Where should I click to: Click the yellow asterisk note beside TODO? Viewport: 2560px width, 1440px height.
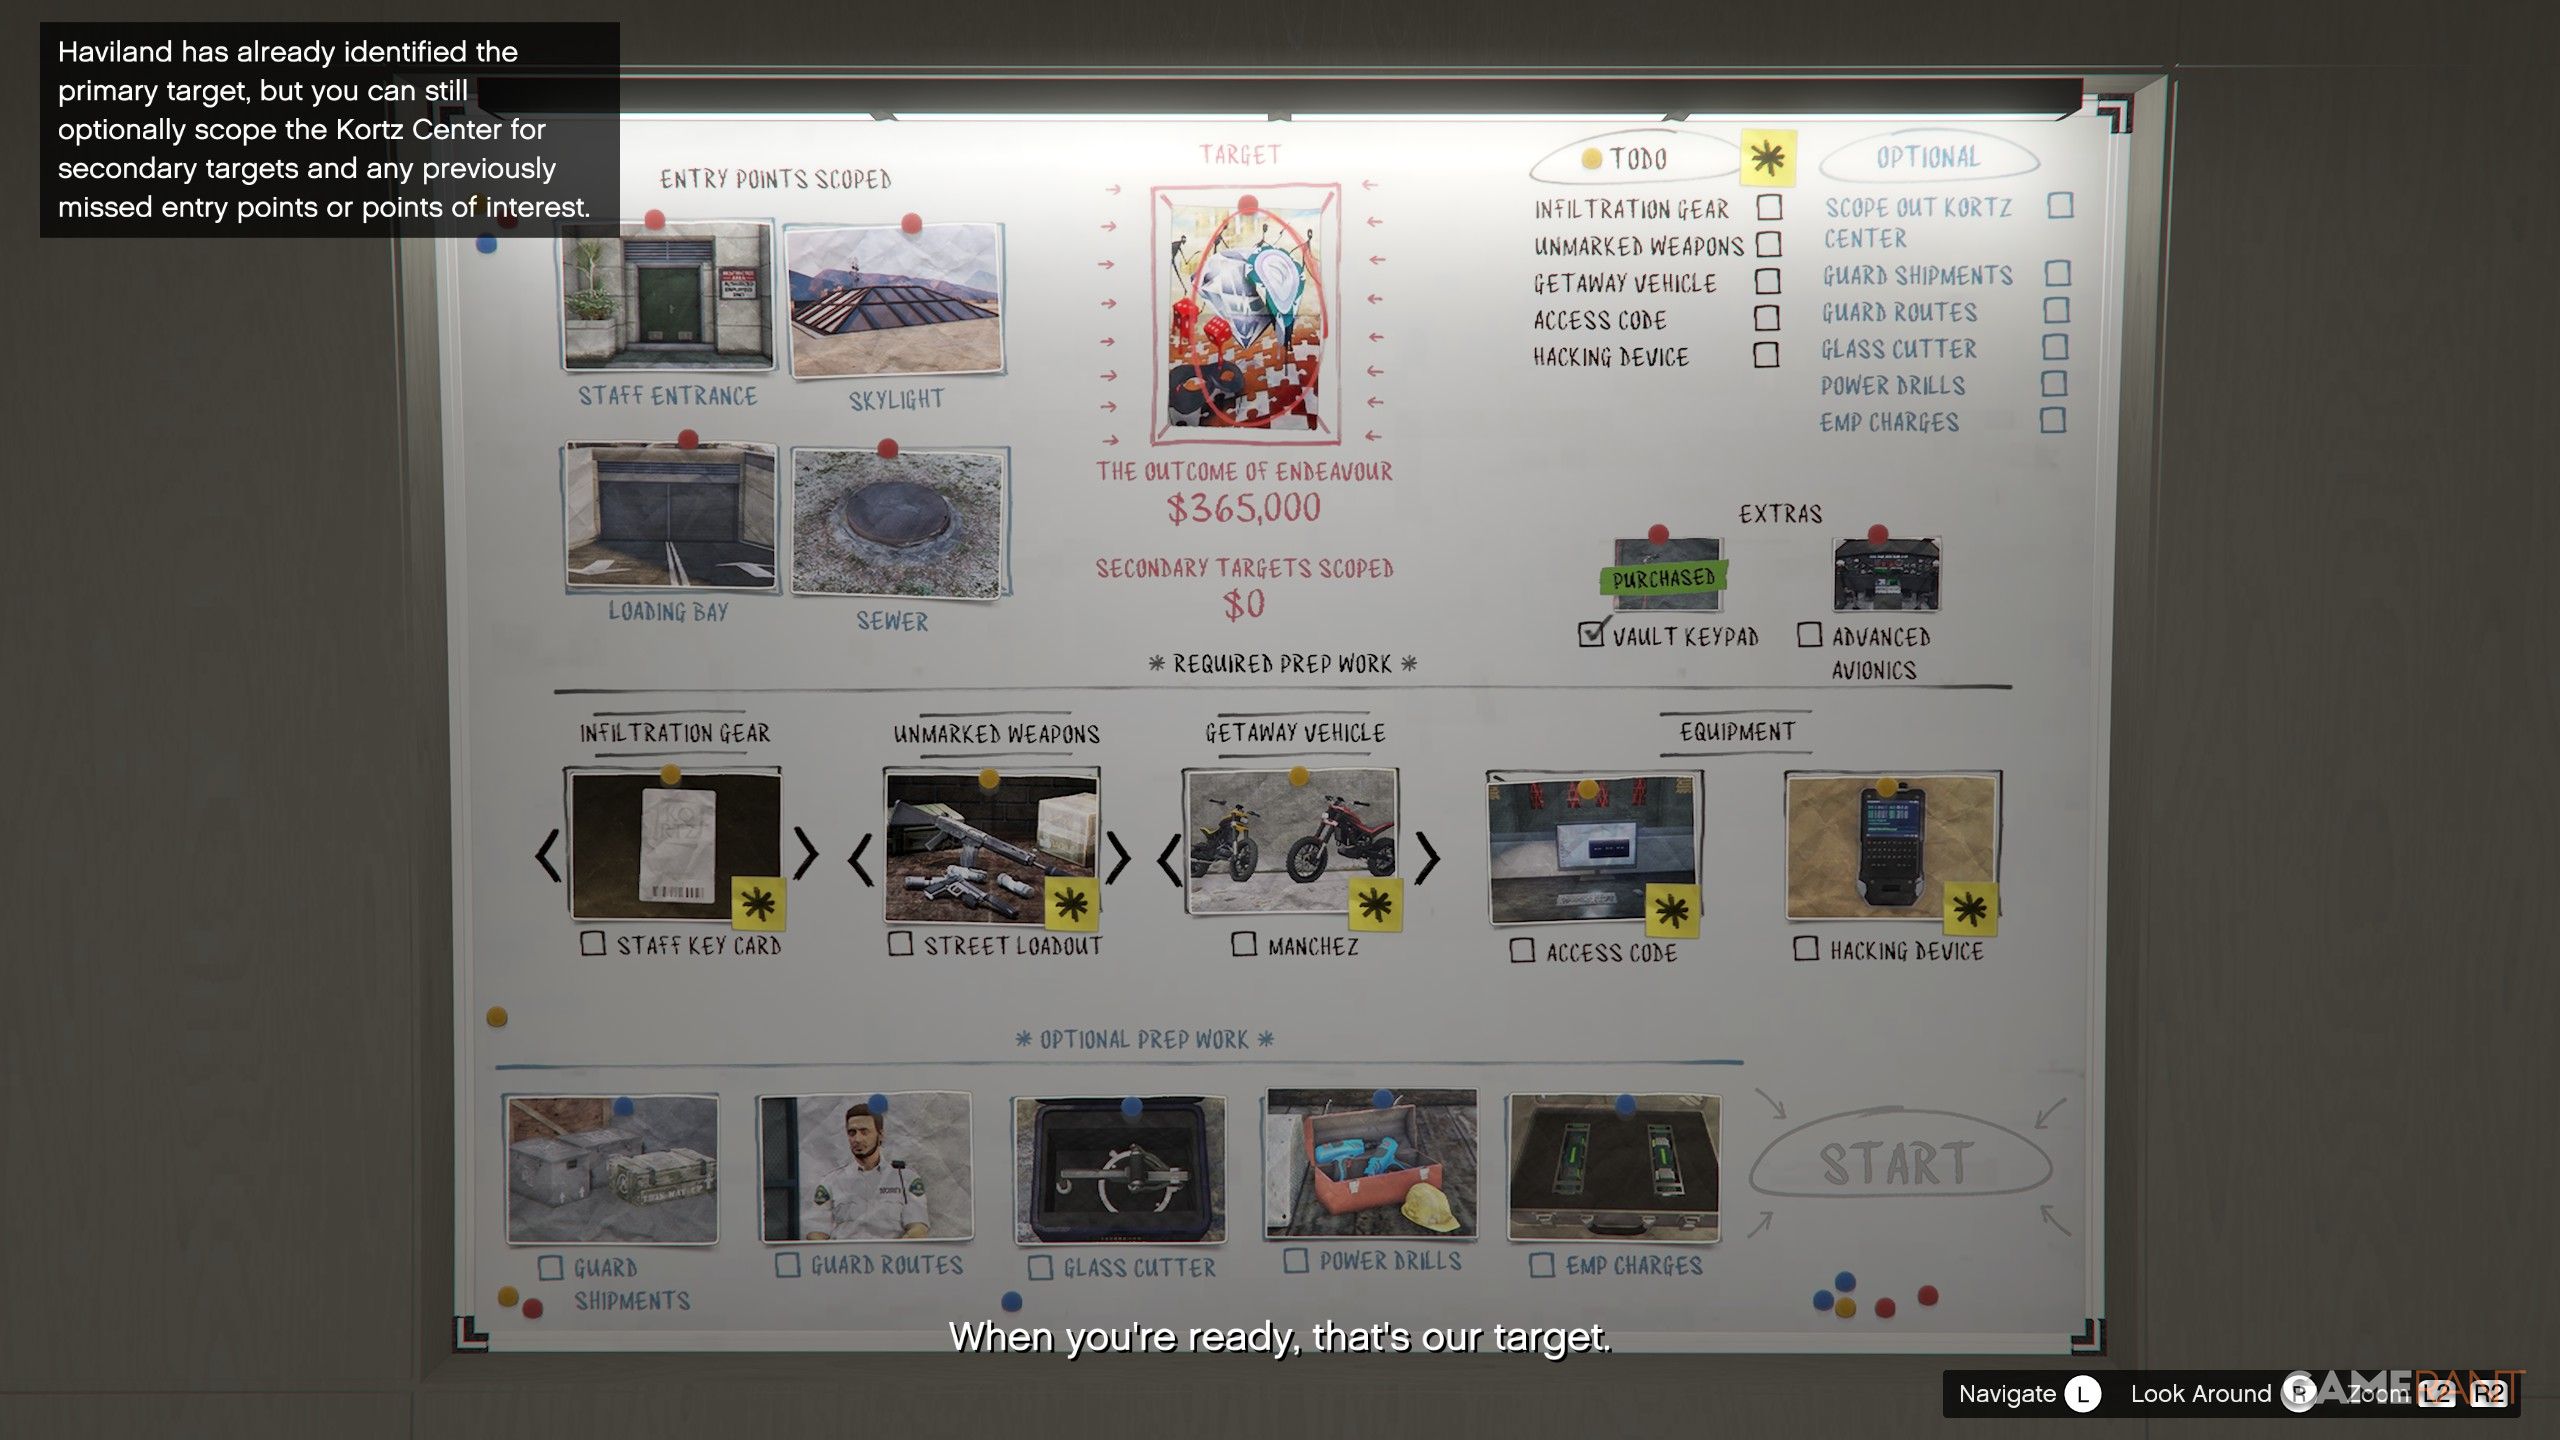[1768, 158]
